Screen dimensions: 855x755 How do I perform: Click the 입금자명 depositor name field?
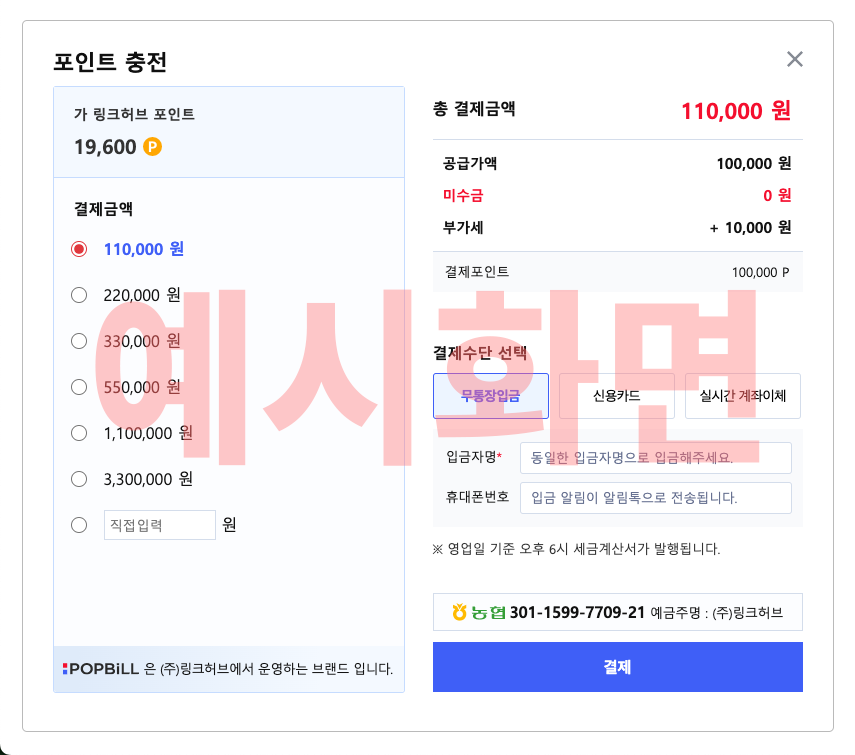656,458
